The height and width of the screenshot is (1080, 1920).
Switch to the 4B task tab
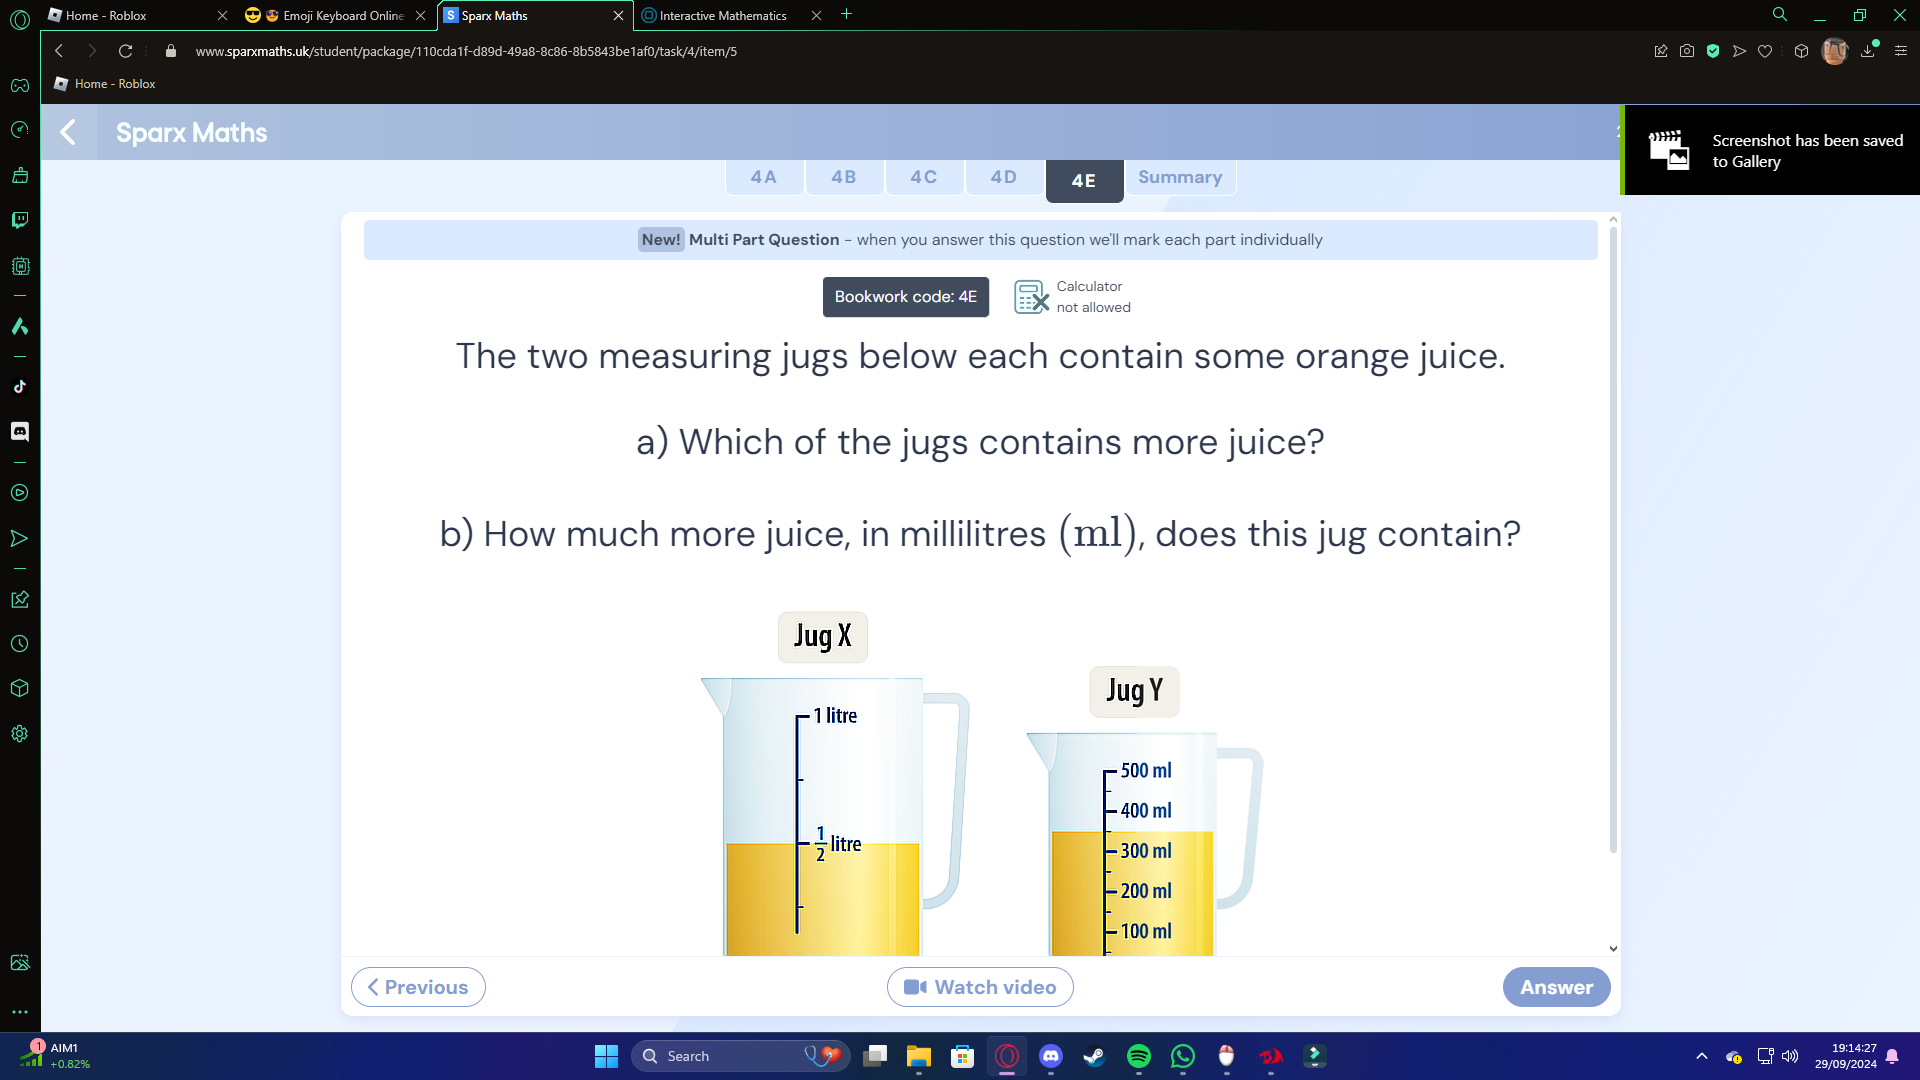(844, 177)
